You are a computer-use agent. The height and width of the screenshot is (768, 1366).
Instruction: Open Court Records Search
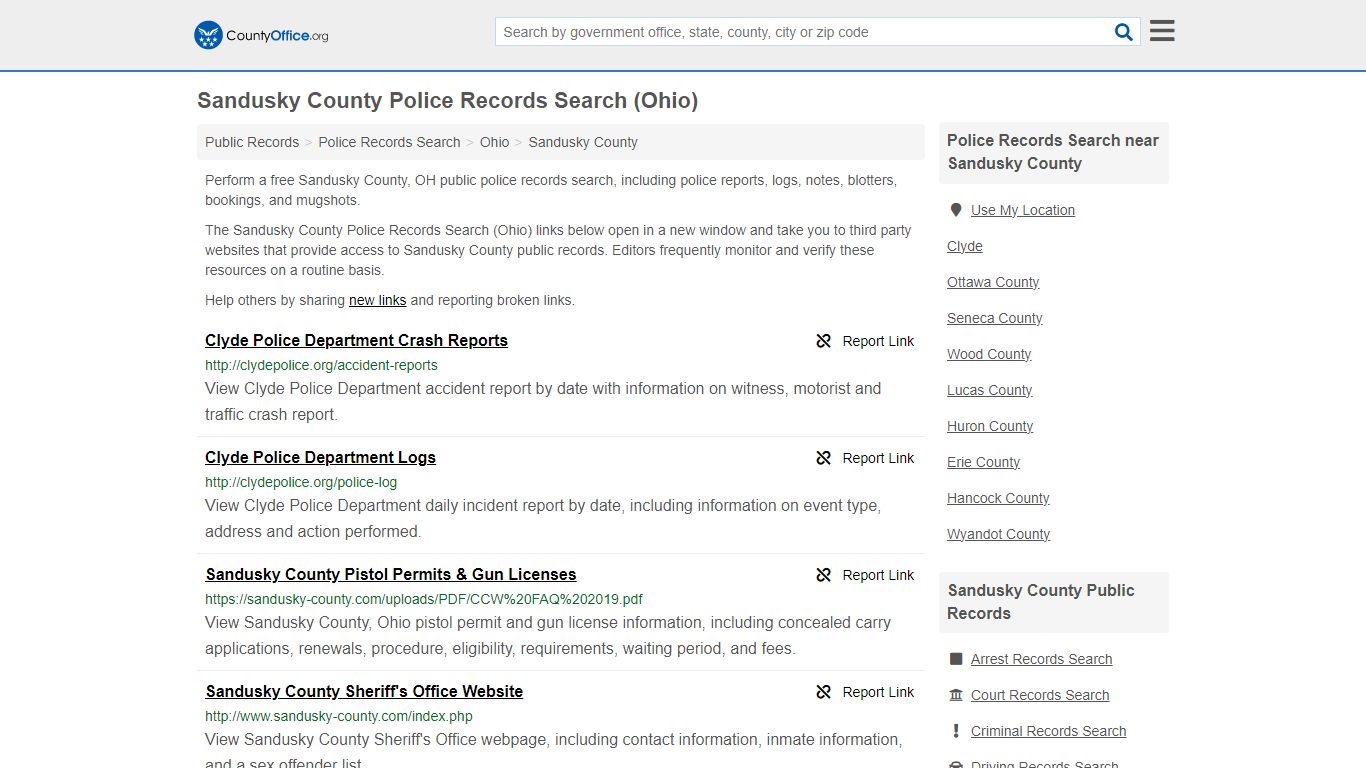[x=1040, y=695]
